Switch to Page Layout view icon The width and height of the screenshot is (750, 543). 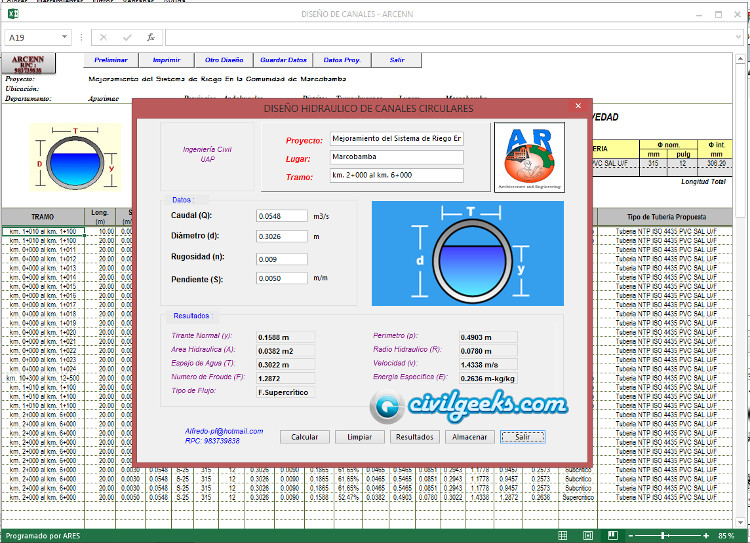pos(586,536)
